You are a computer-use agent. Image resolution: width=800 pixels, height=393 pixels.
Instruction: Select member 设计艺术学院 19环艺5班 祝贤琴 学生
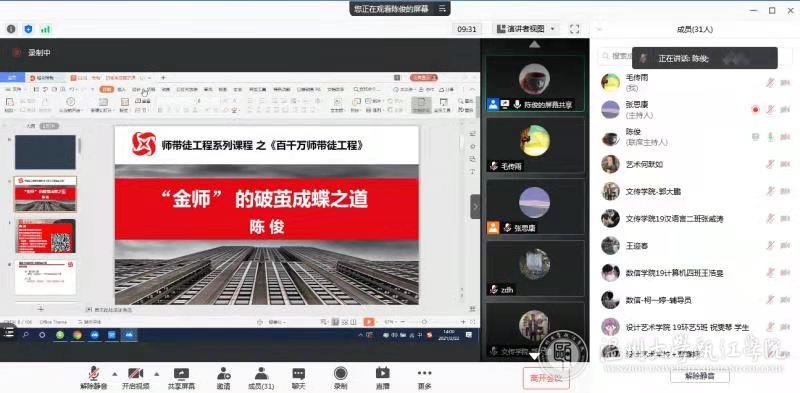click(695, 327)
